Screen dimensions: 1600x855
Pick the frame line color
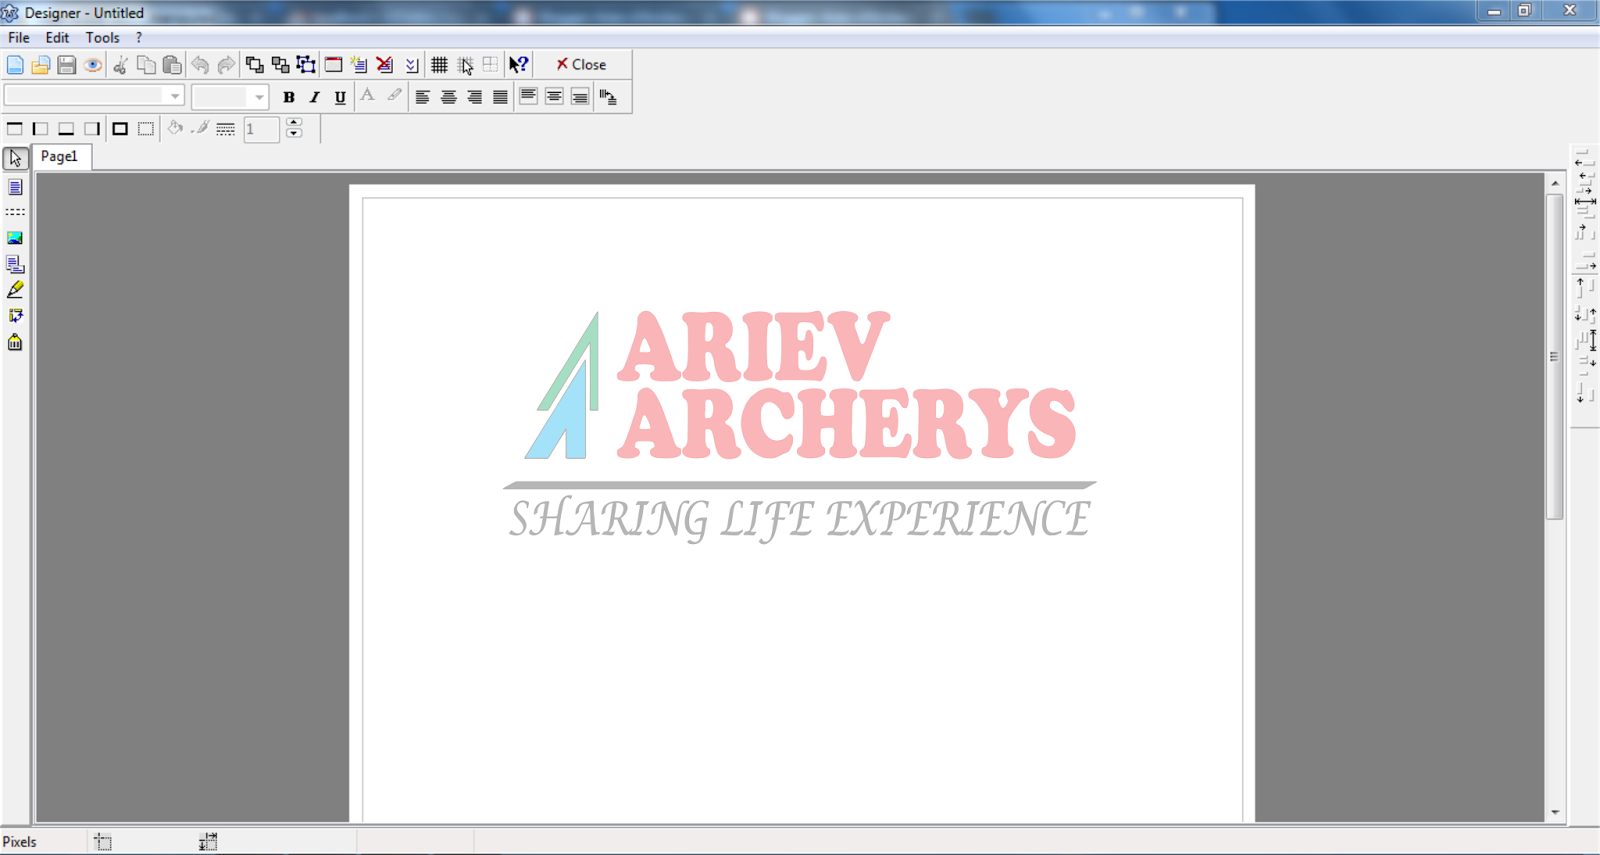click(201, 128)
